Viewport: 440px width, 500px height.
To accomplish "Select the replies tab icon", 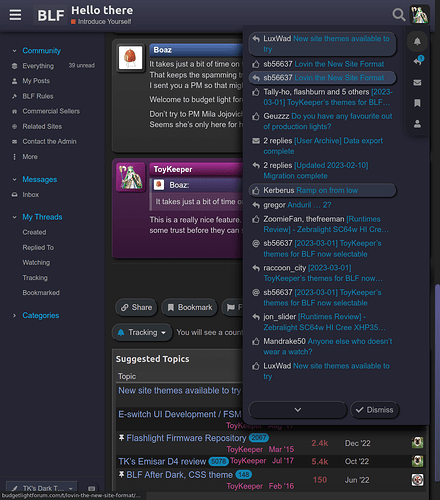I will [418, 61].
